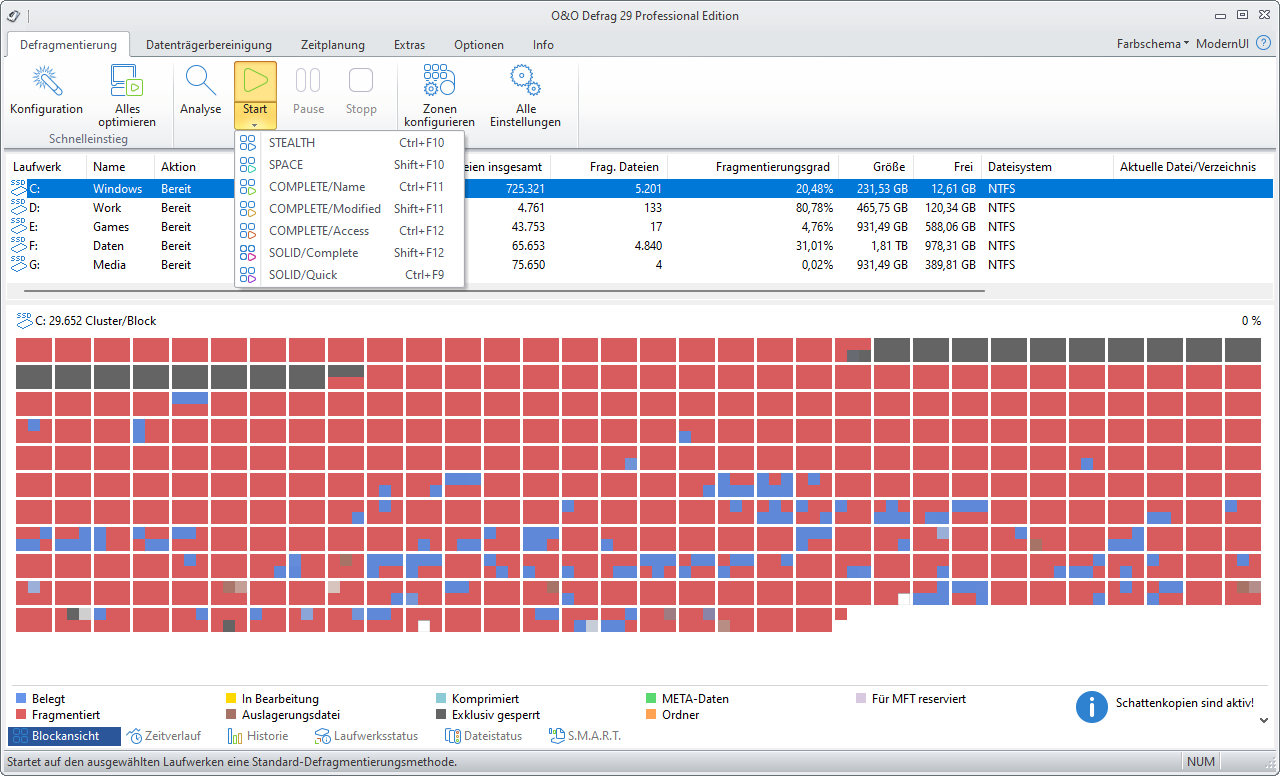Sort by the Frei column header

[946, 167]
